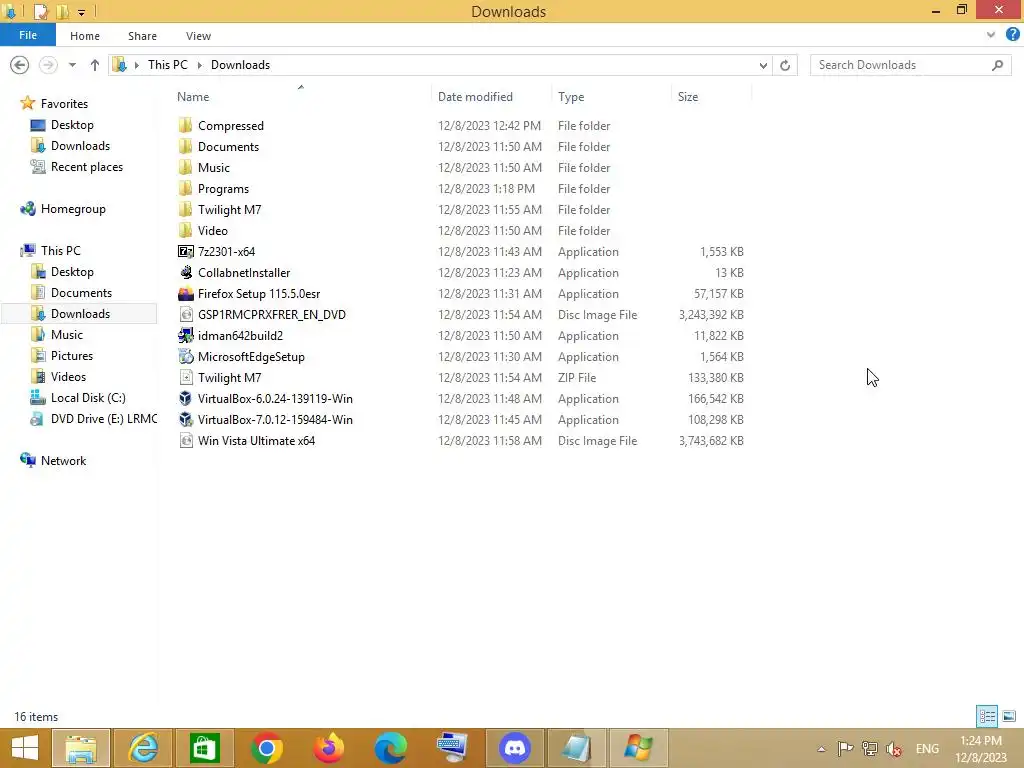Select the Twilight M7 folder row
The width and height of the screenshot is (1024, 768).
(460, 210)
